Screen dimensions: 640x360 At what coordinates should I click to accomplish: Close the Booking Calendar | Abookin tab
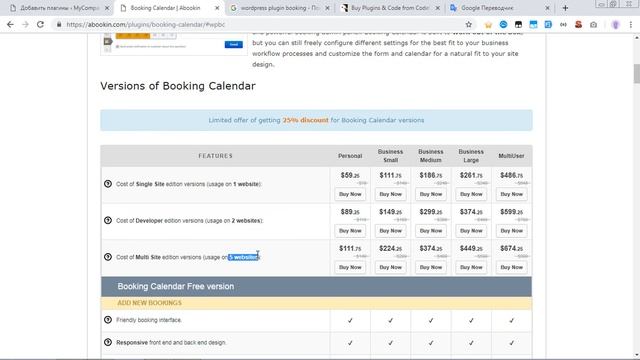point(217,8)
